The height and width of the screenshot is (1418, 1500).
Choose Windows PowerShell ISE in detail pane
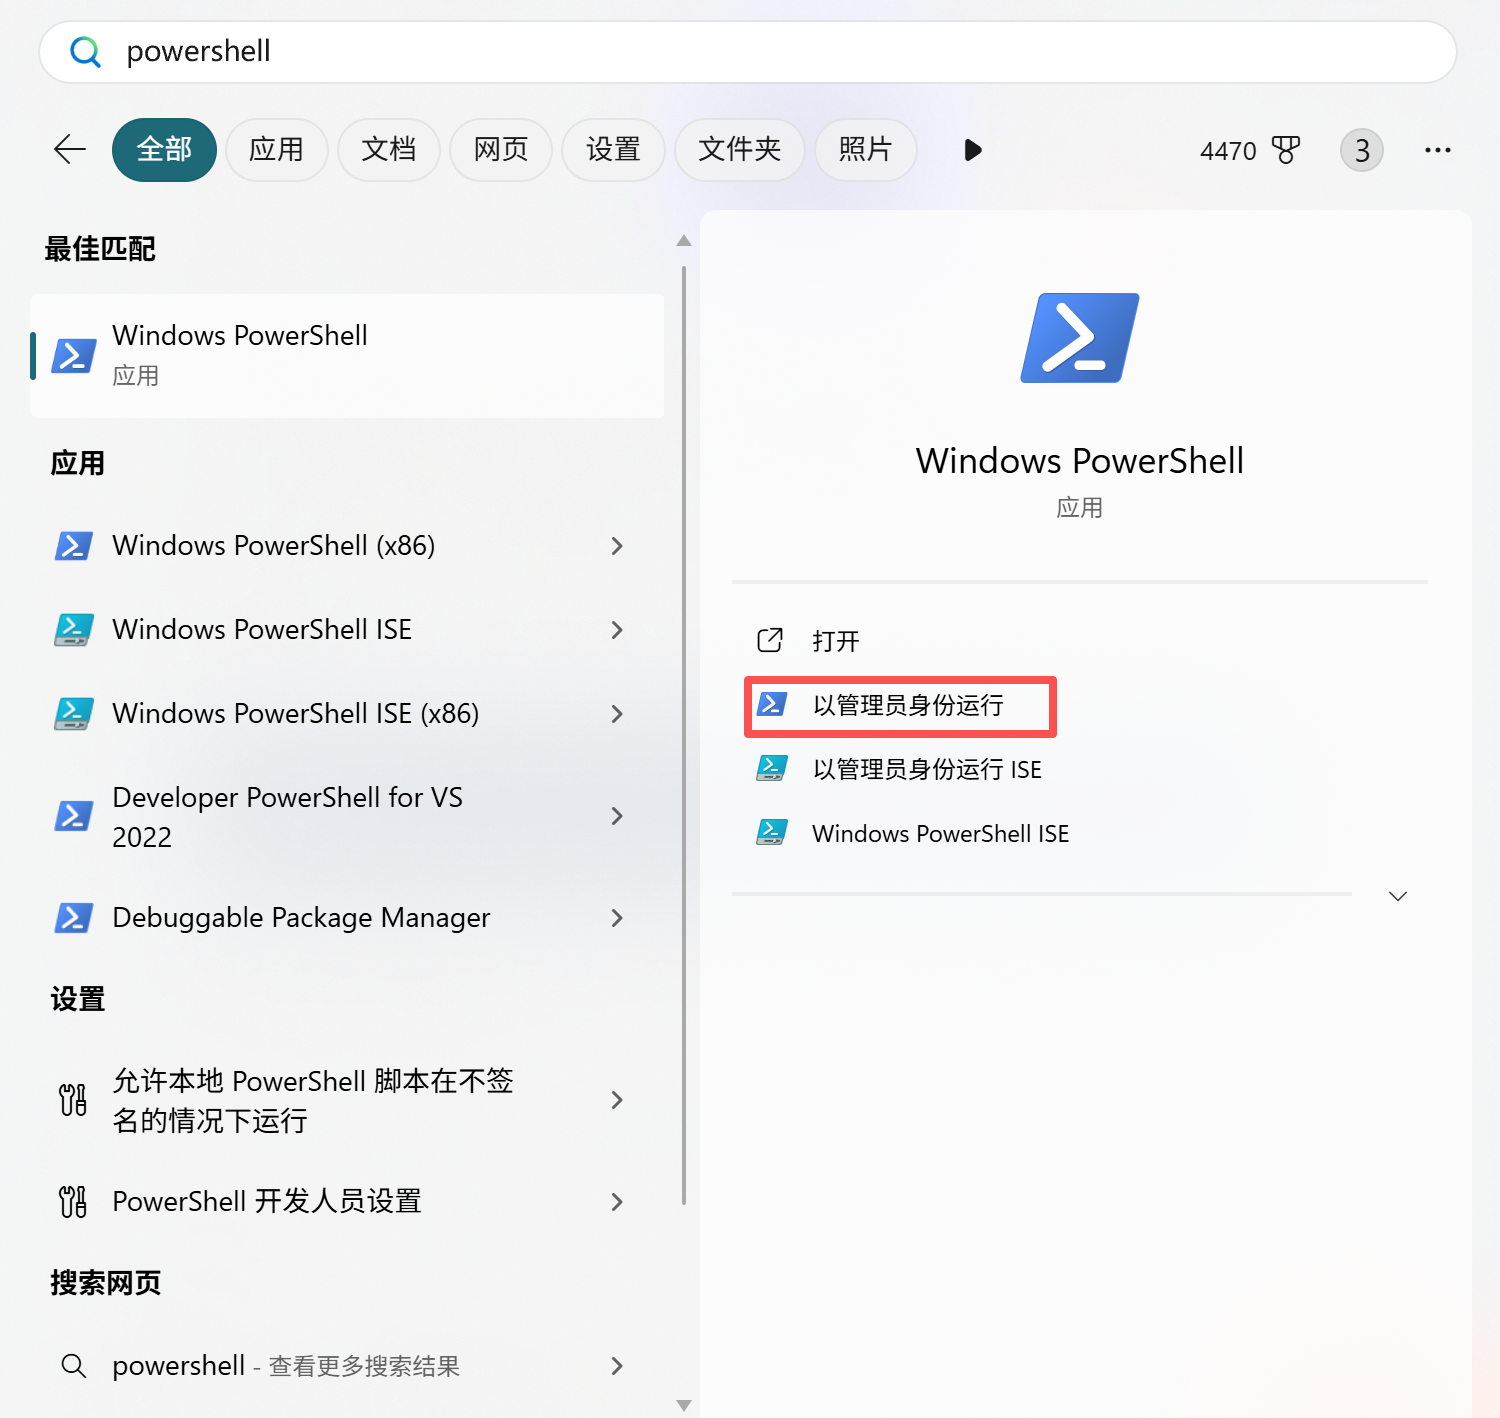(941, 834)
